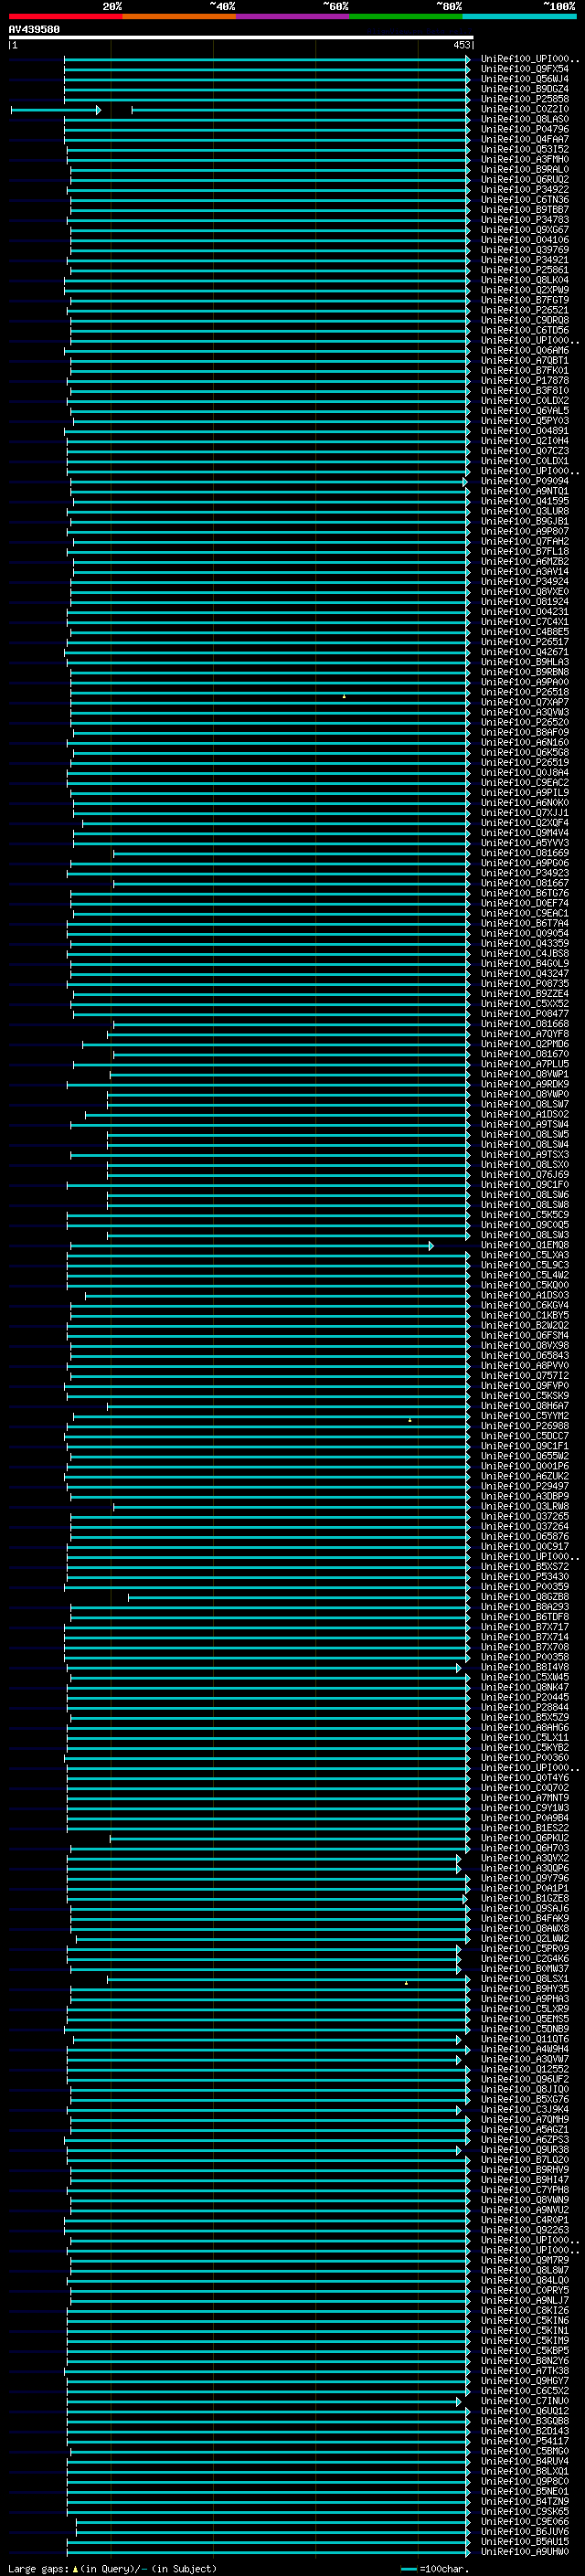Select the UniRef100_Q07CZ3 label

coord(524,451)
